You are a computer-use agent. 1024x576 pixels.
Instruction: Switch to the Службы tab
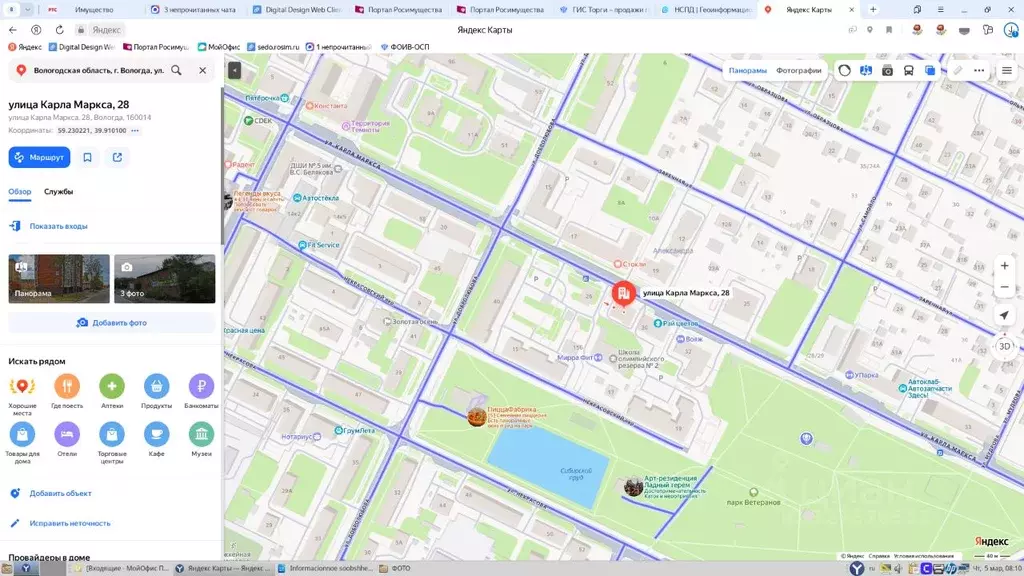click(58, 191)
